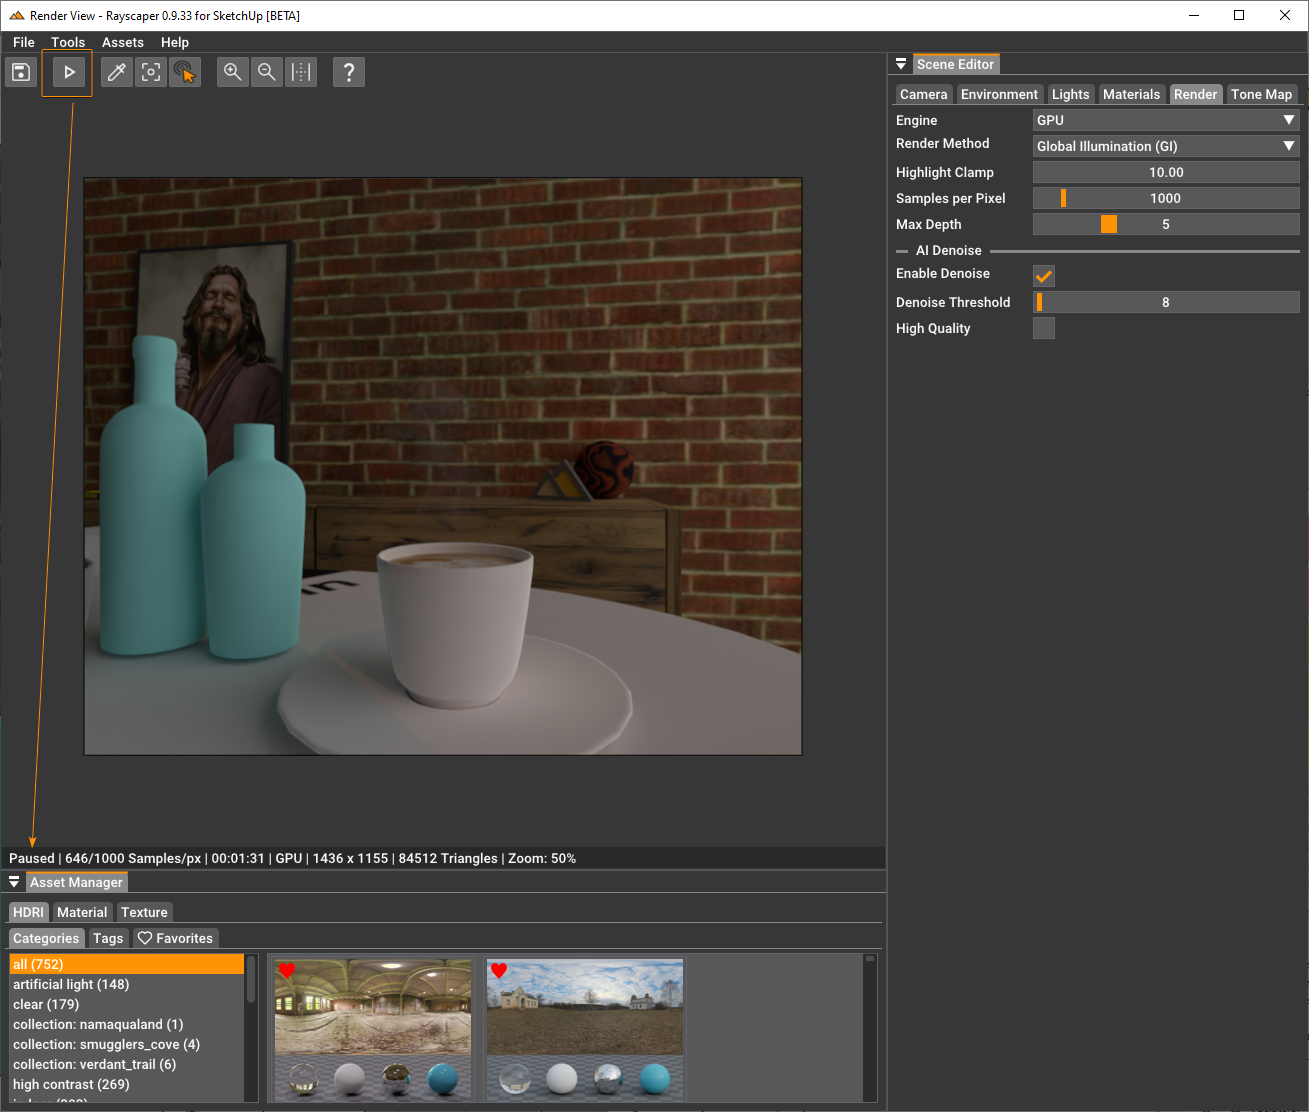Click '646/1000 Samples/px' in status bar
Screen dimensions: 1309x1112
coord(133,858)
